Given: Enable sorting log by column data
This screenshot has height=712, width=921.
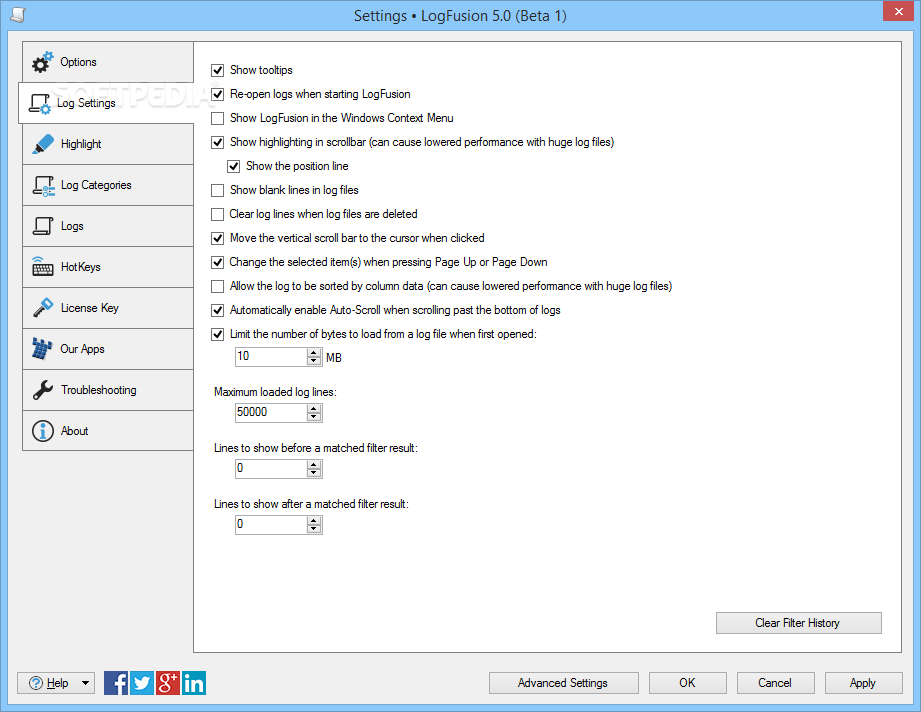Looking at the screenshot, I should tap(217, 287).
